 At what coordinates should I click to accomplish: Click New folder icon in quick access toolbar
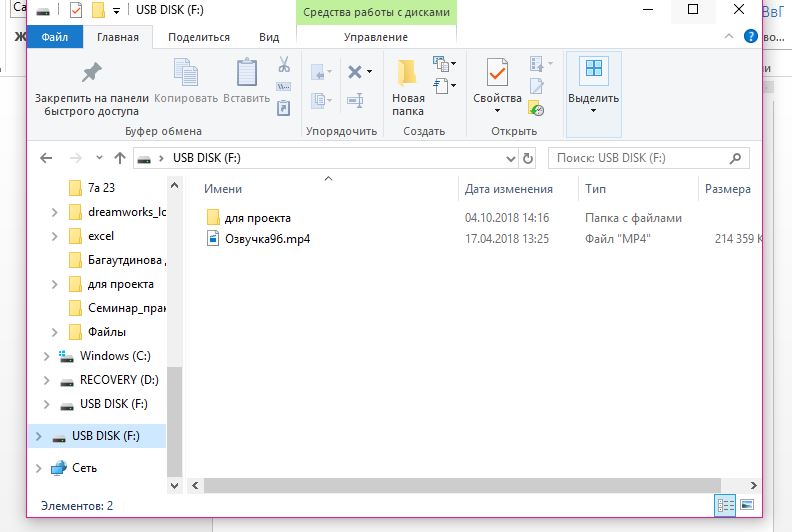[x=98, y=10]
